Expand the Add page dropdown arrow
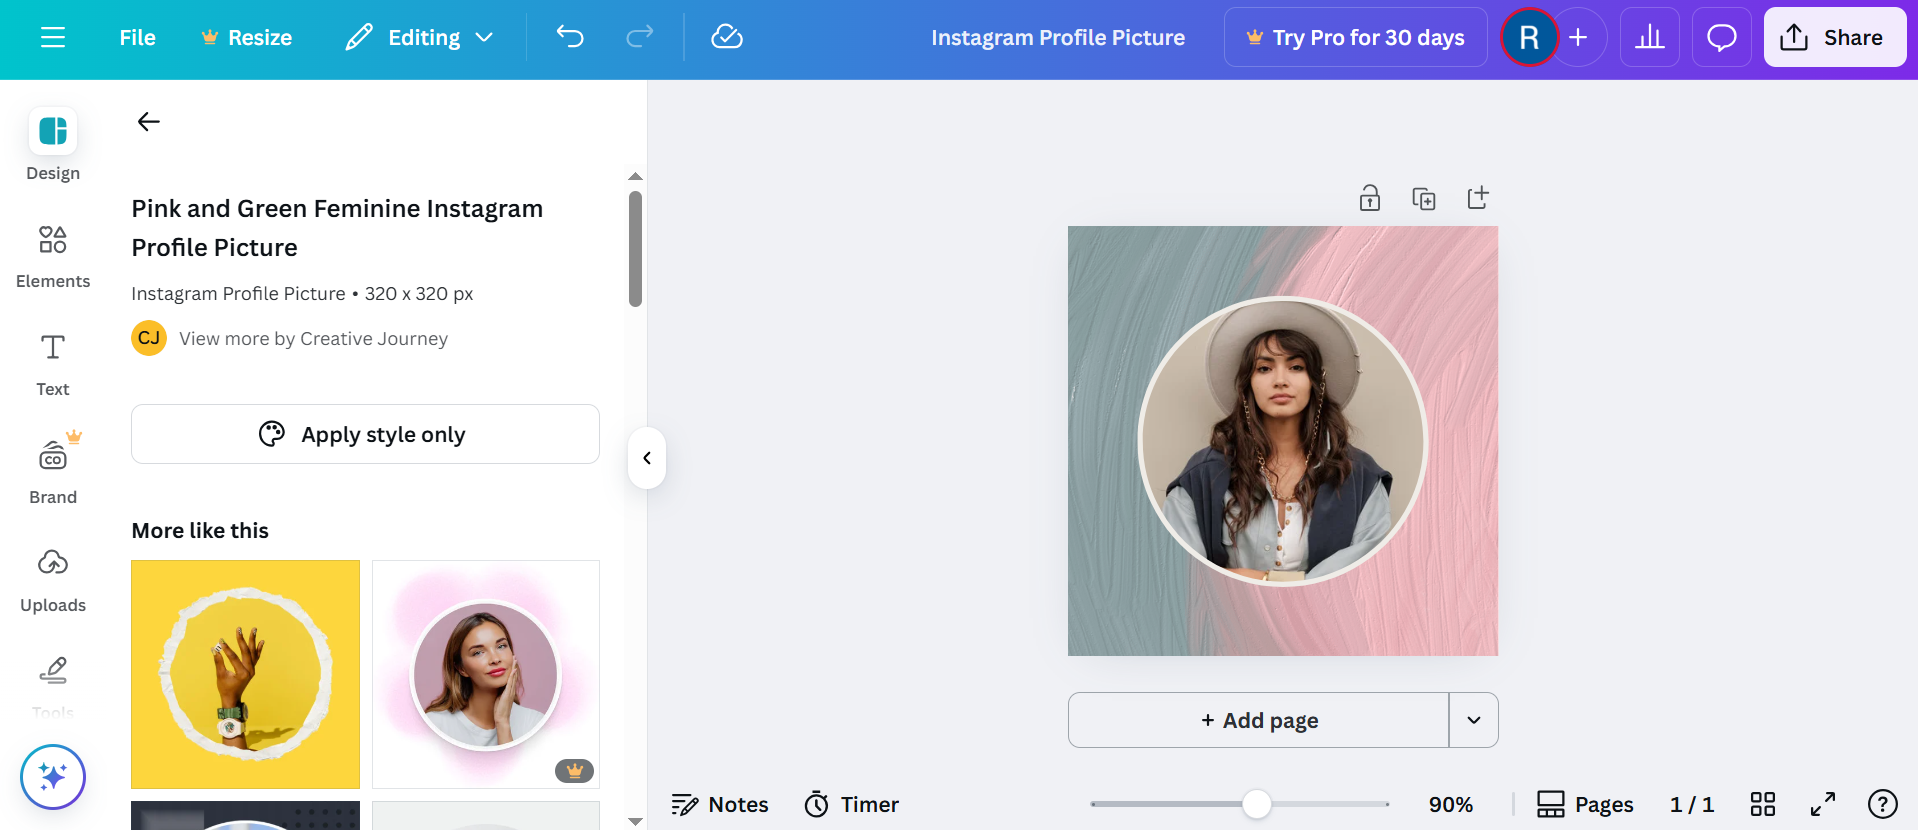 (1474, 720)
